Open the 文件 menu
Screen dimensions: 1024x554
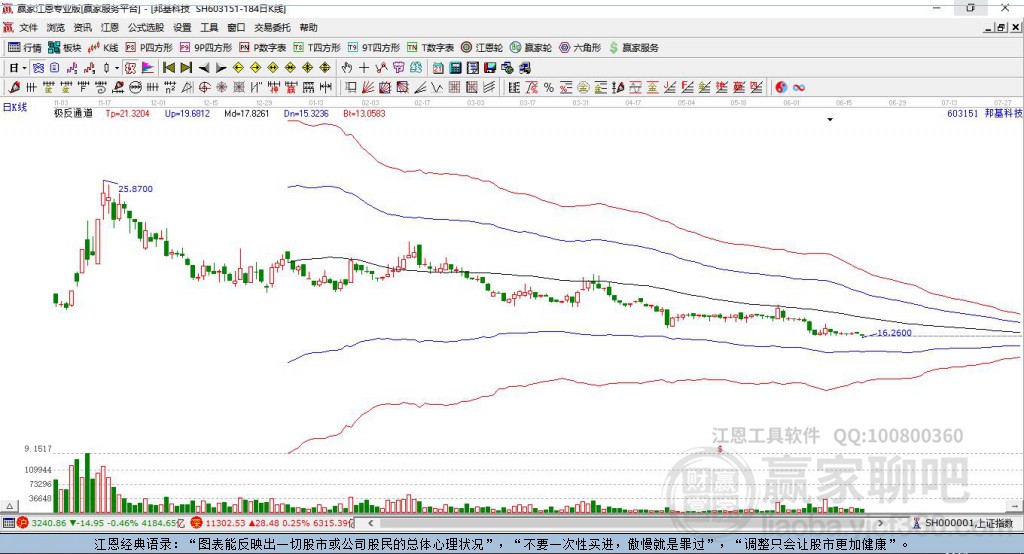tap(28, 27)
